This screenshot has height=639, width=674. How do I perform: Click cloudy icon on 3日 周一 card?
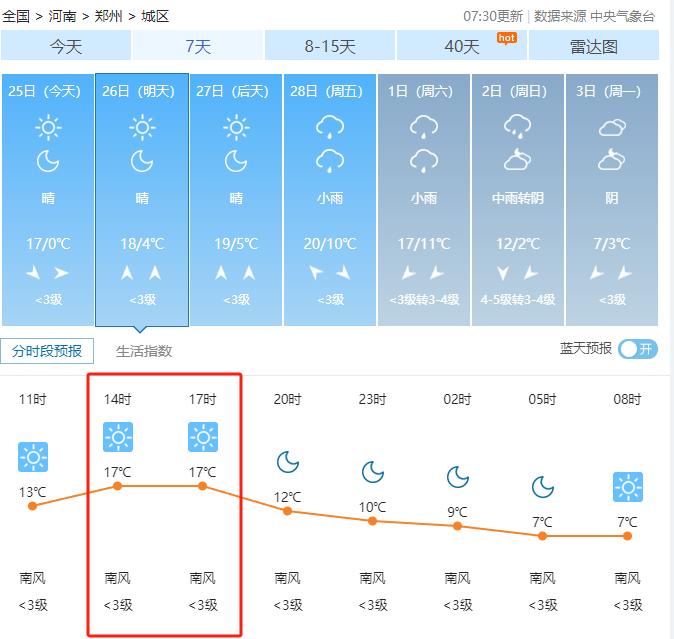click(612, 127)
